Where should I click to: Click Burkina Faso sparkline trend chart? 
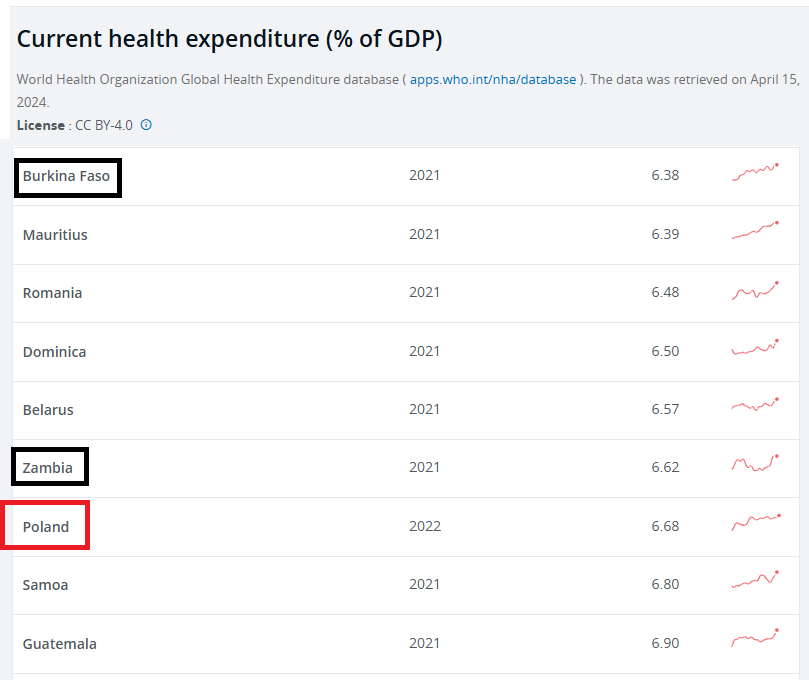(x=755, y=172)
